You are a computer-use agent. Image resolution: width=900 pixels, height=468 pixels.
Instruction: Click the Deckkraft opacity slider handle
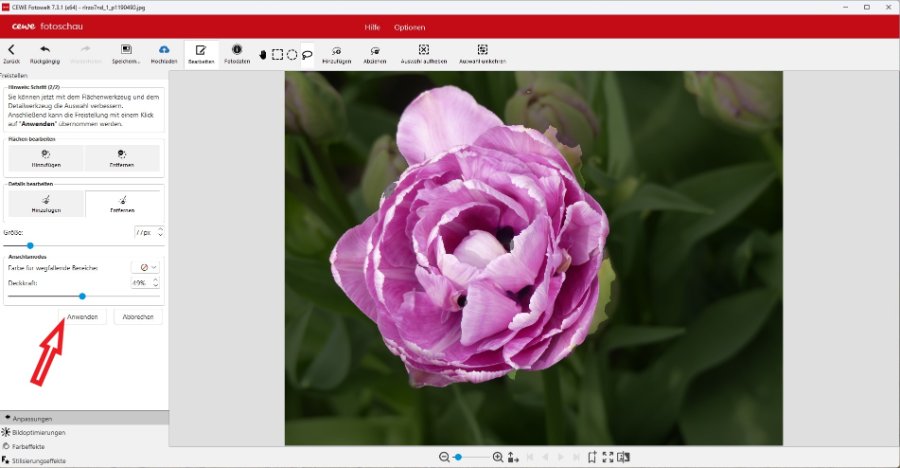coord(82,296)
